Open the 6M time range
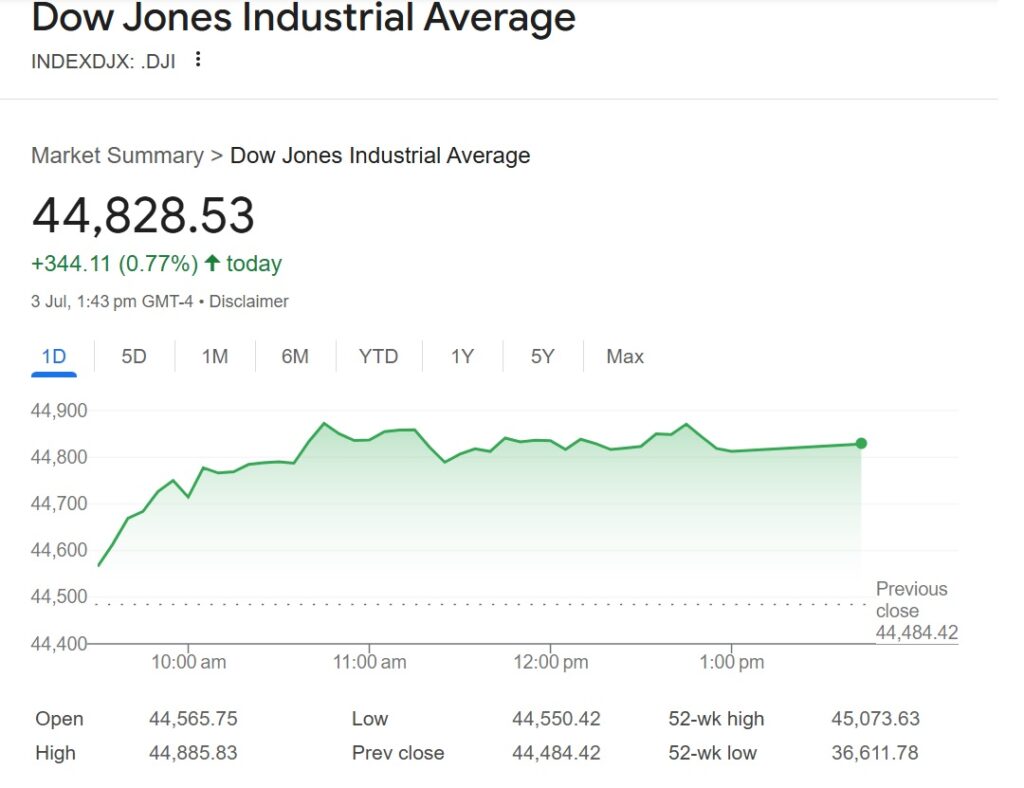This screenshot has height=788, width=1024. click(295, 356)
